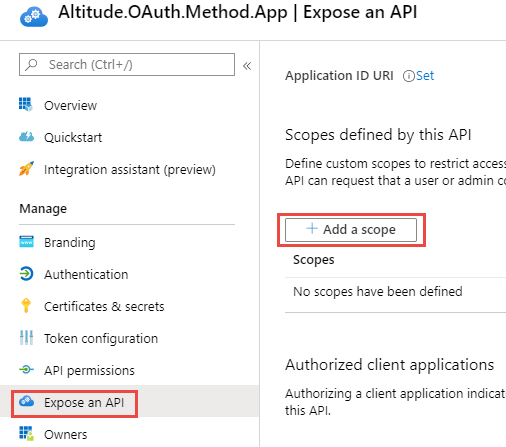The image size is (506, 447).
Task: Click the Integration assistant rocket icon
Action: click(x=26, y=169)
